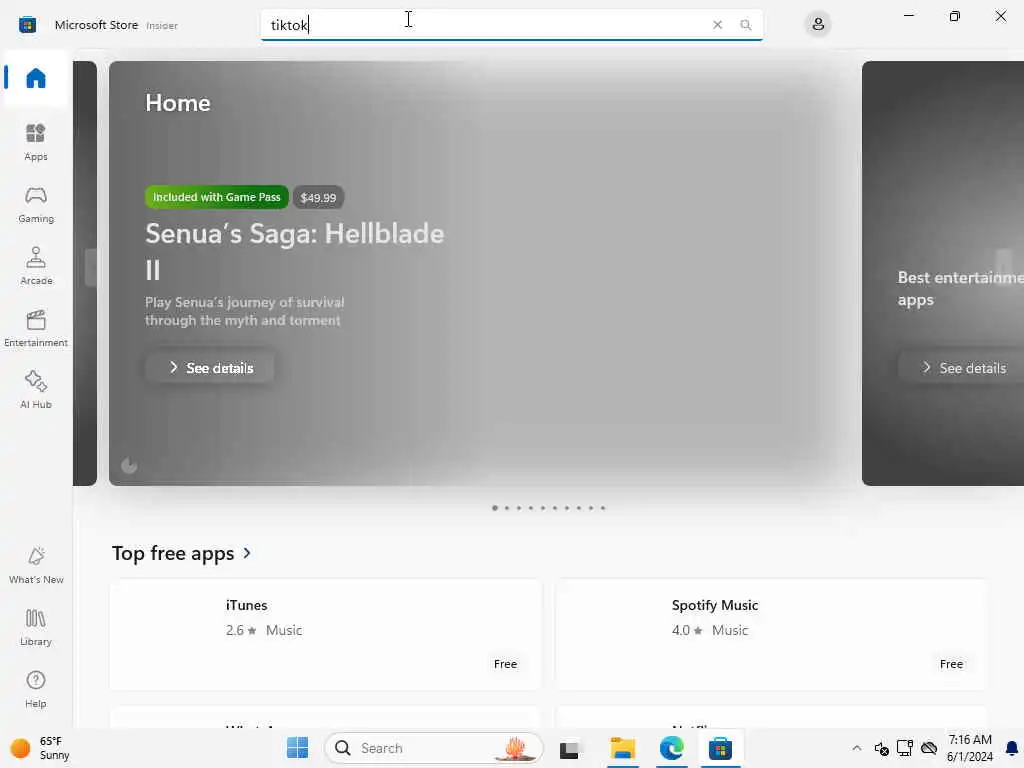Click Free price on iTunes card

pos(505,664)
